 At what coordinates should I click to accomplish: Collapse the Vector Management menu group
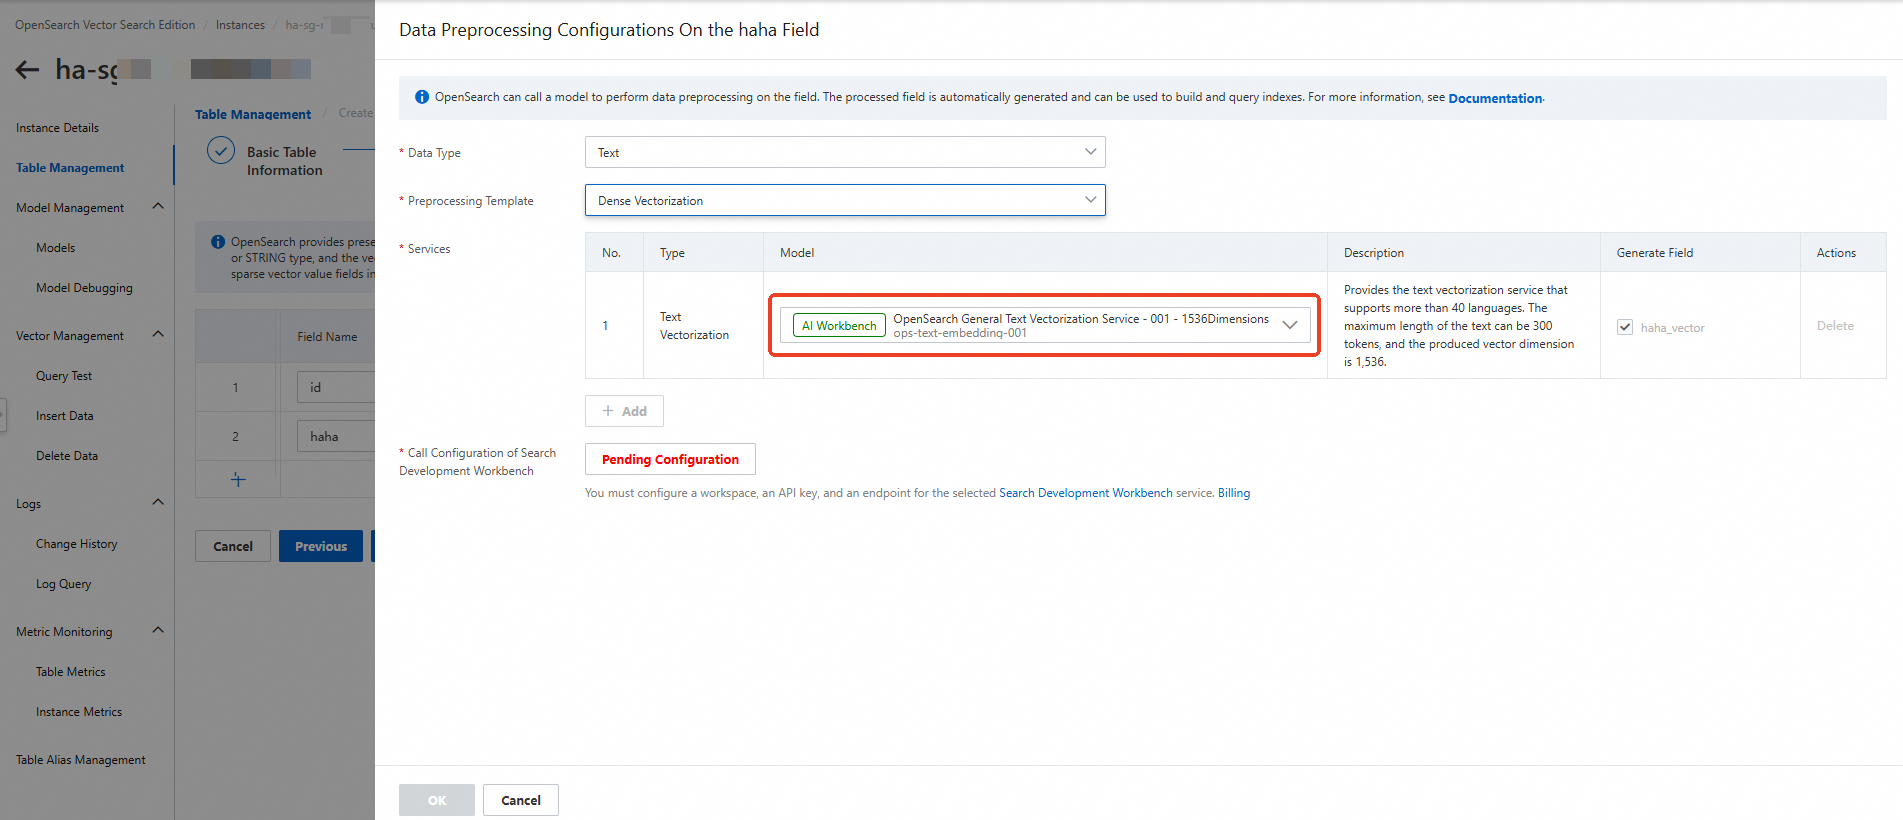click(158, 335)
